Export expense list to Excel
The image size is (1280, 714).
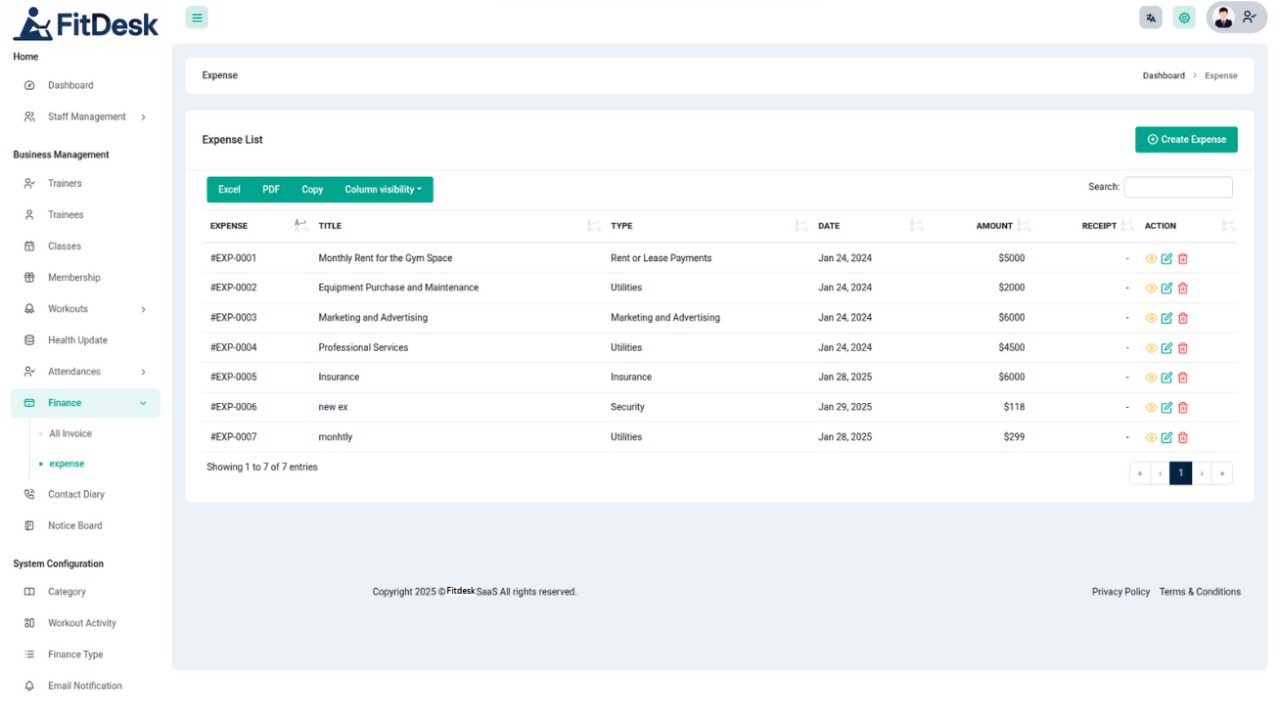point(229,190)
